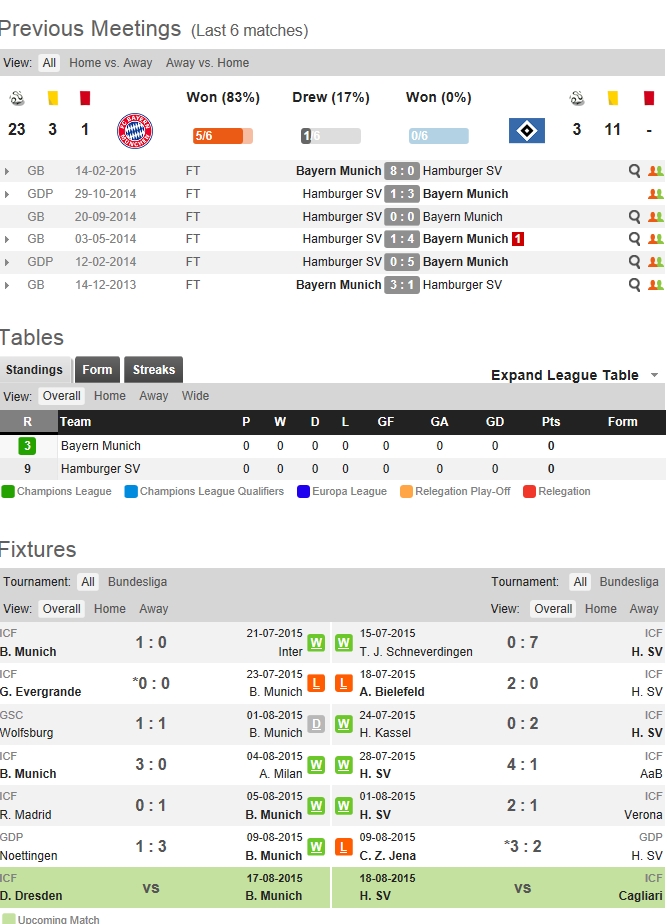Switch to the Form tab
Viewport: 667px width, 924px height.
[x=97, y=370]
